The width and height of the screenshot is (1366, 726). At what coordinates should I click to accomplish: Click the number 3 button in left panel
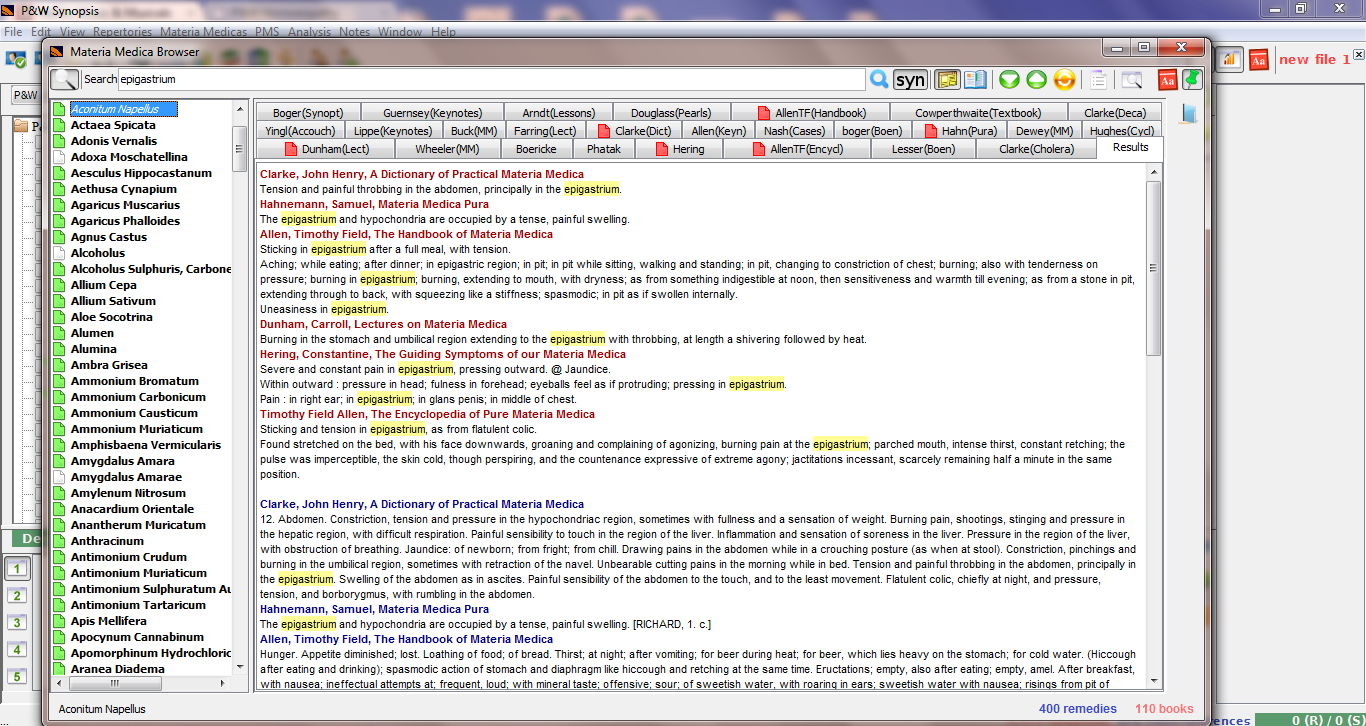click(x=16, y=623)
